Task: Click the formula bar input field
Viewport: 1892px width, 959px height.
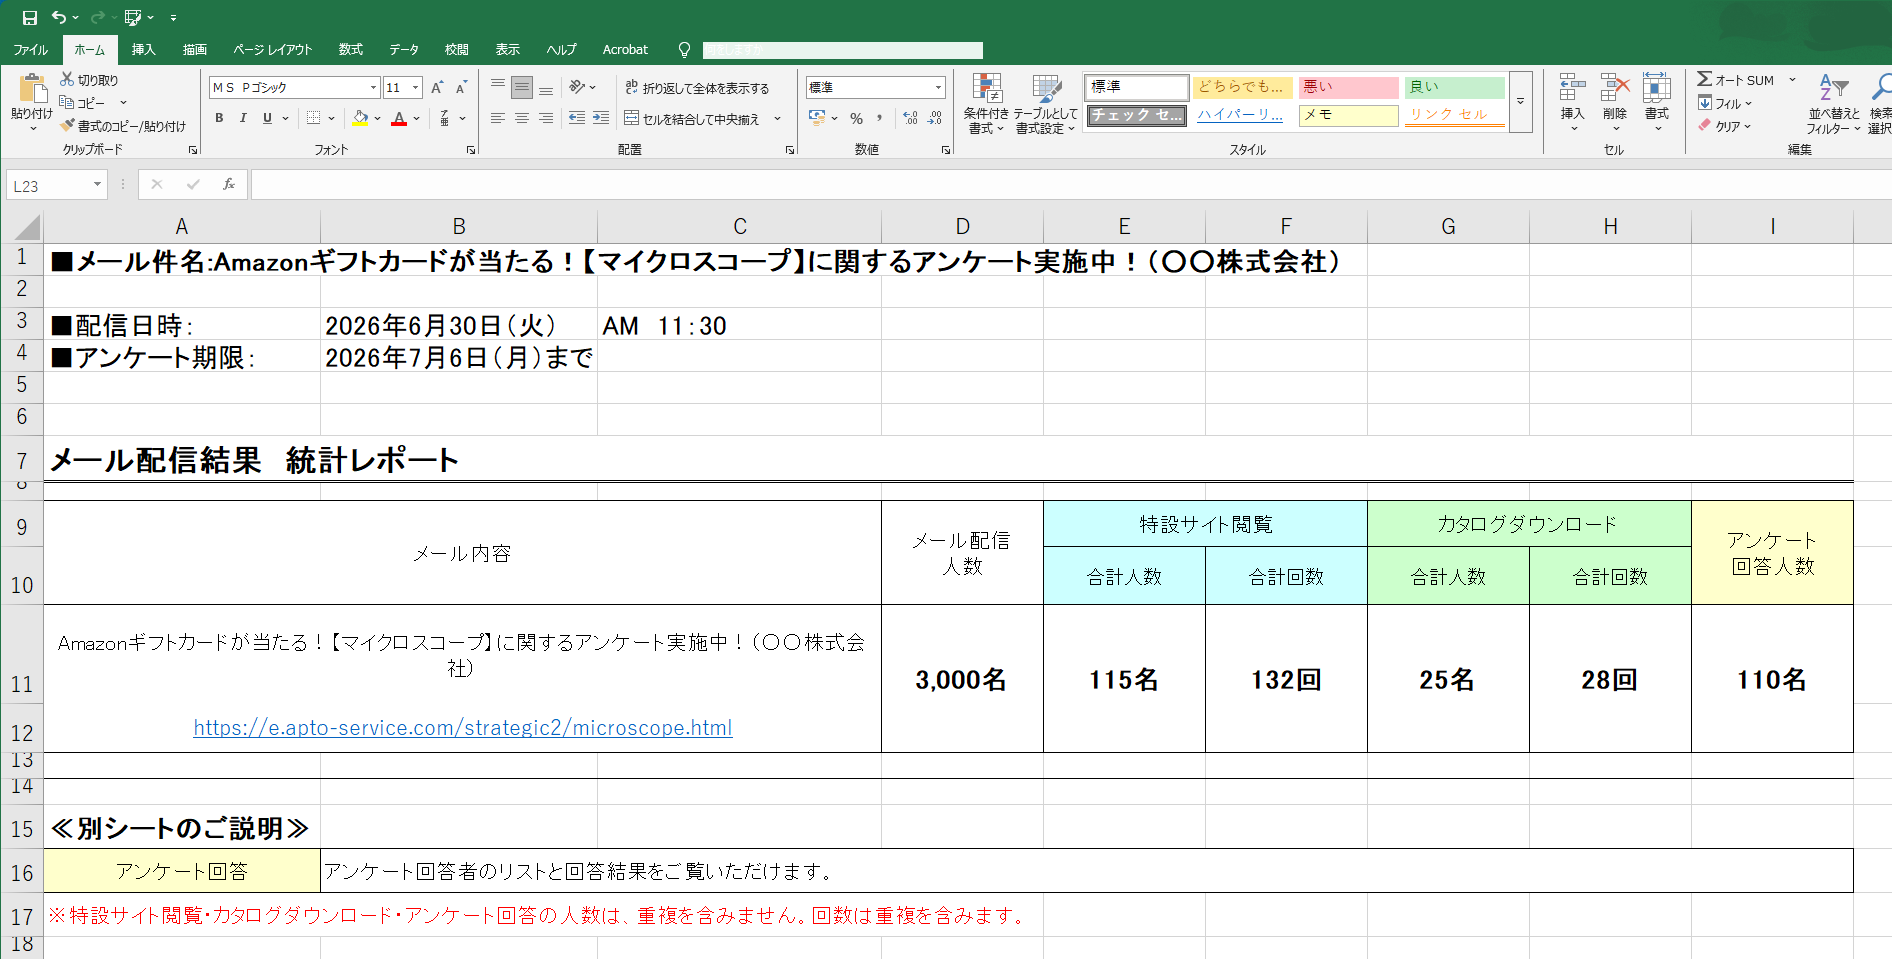Action: click(x=1070, y=184)
